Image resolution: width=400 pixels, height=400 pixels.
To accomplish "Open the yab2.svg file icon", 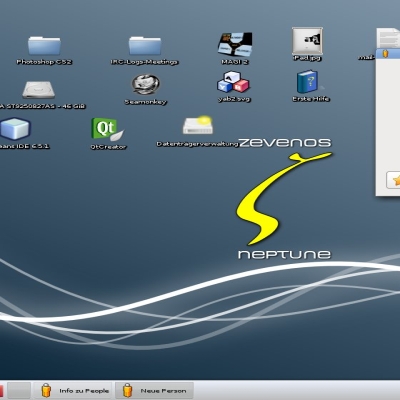I will point(233,82).
